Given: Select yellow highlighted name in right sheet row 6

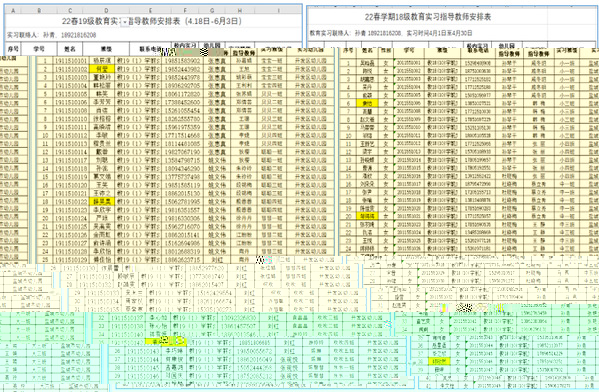Looking at the screenshot, I should tap(367, 103).
